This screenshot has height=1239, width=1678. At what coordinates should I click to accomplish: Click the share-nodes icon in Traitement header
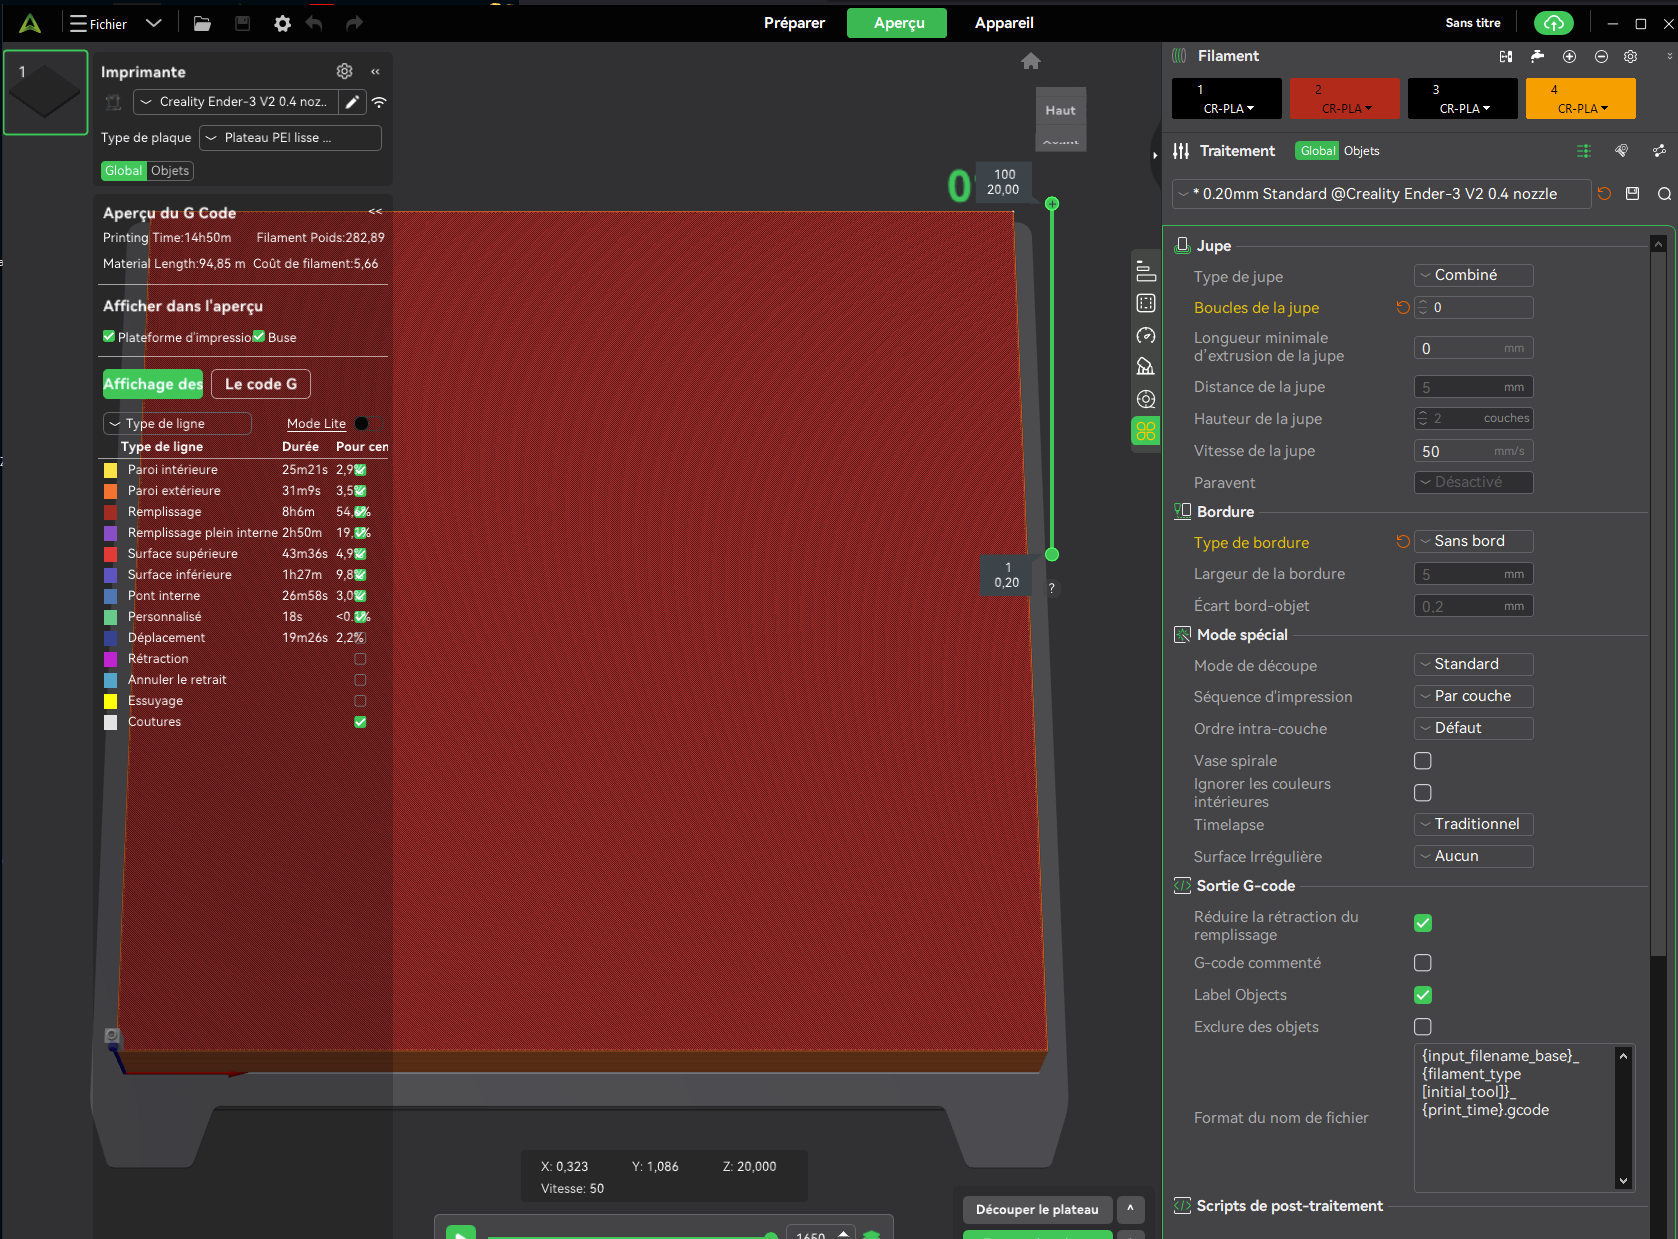1659,151
